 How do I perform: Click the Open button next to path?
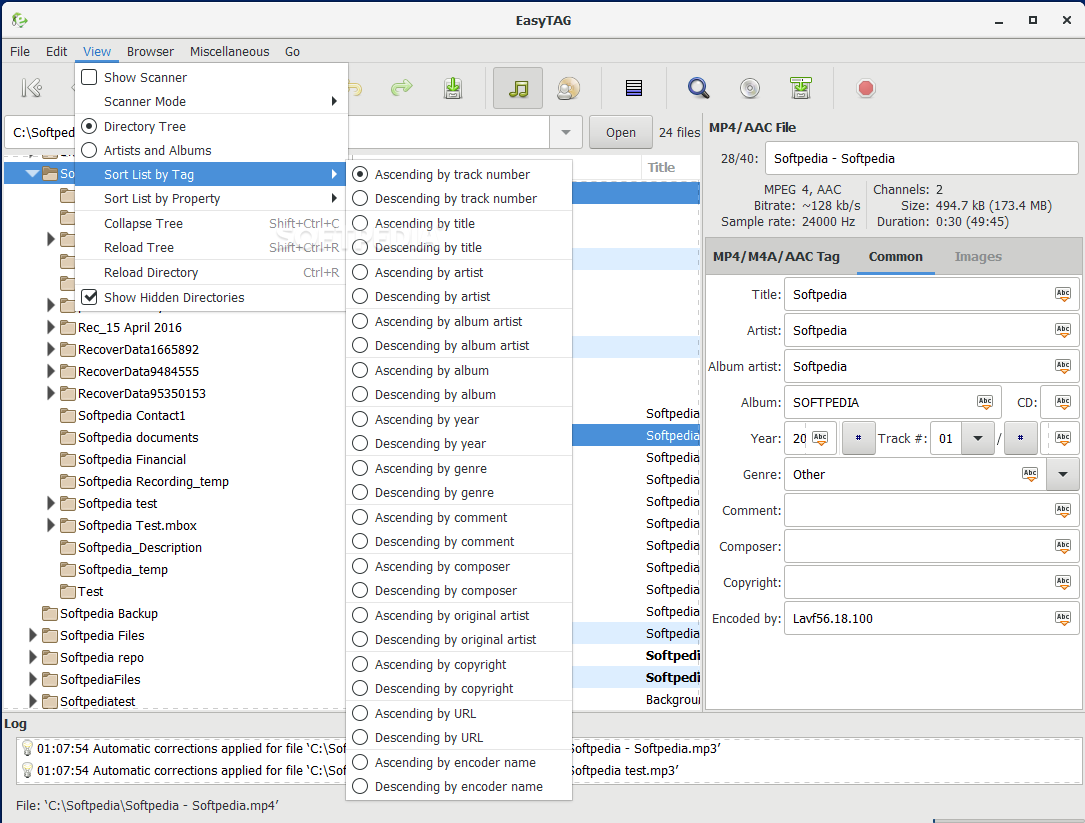(621, 132)
